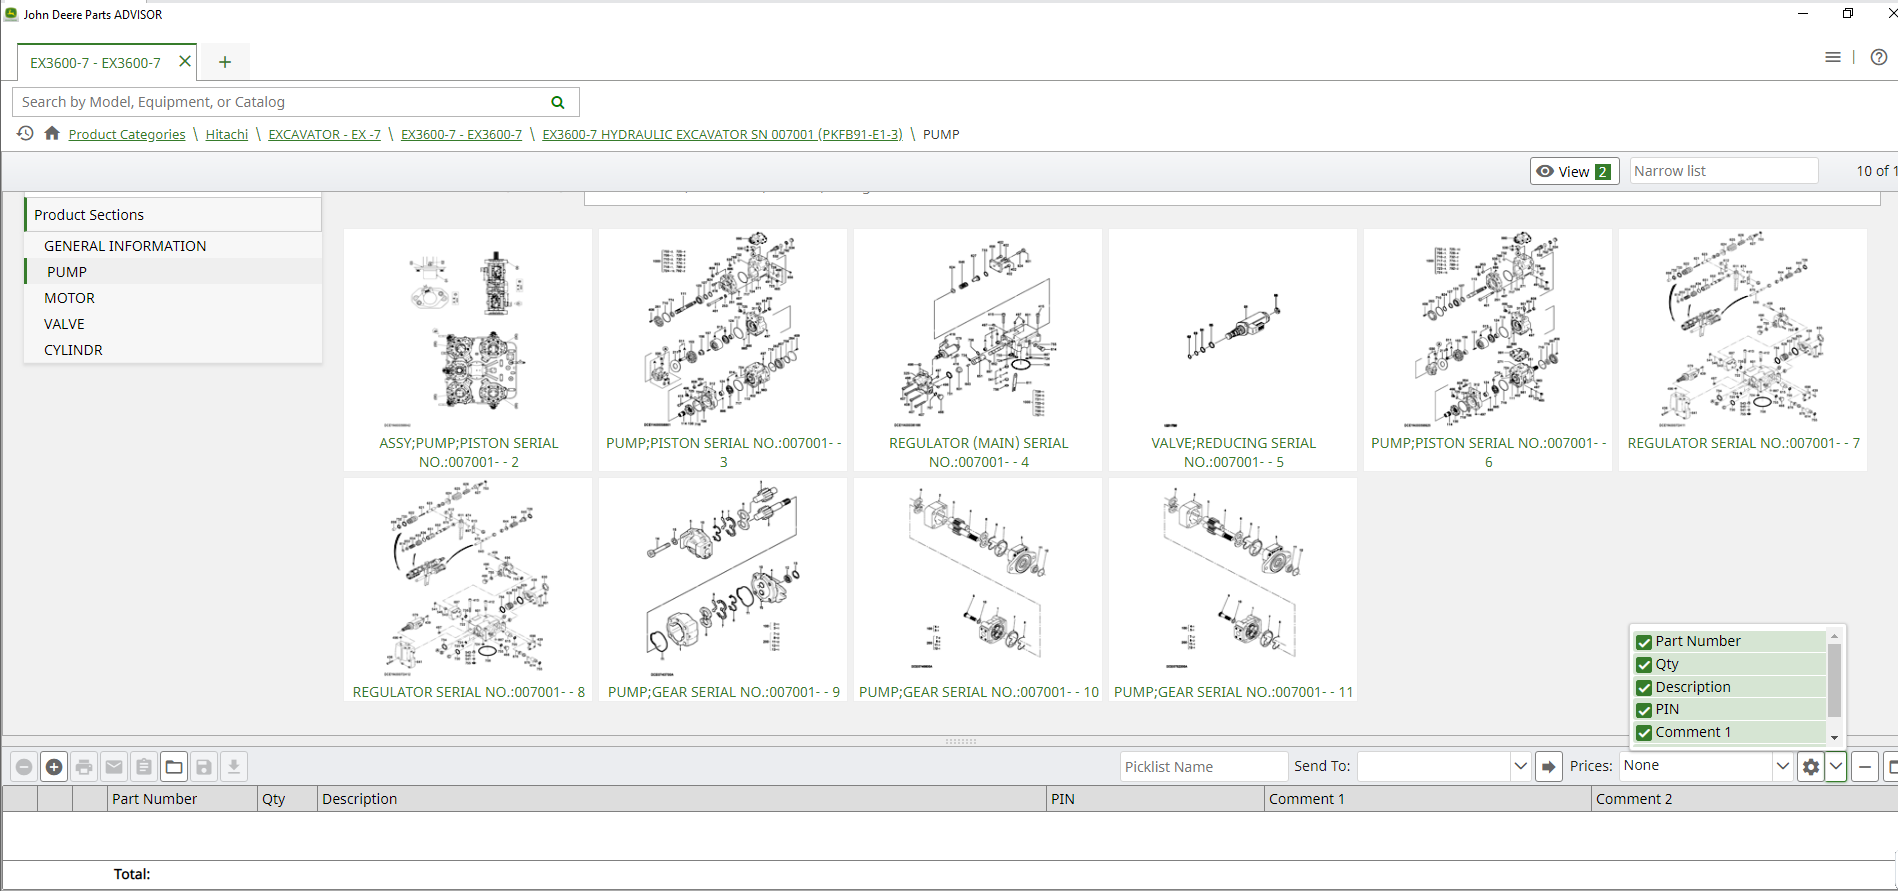Follow EX3600-7 HYDRAULIC EXCAVATOR SN 007001 breadcrumb
Viewport: 1898px width, 891px height.
tap(722, 134)
